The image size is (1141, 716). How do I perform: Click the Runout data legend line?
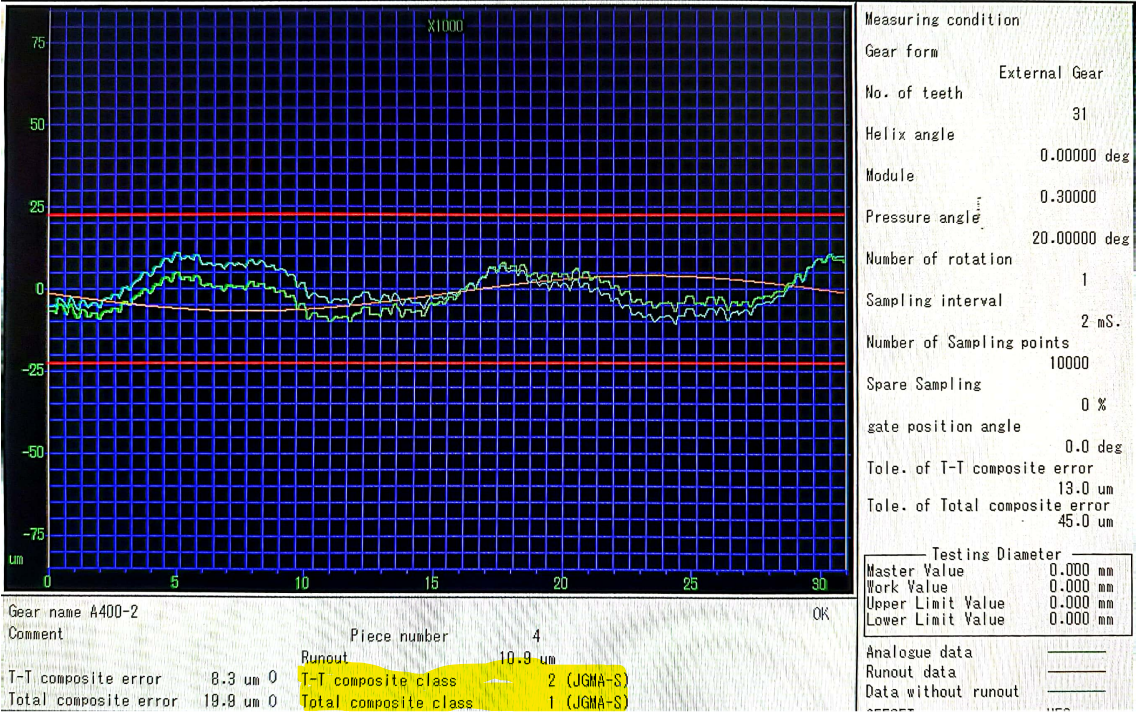tap(1076, 672)
